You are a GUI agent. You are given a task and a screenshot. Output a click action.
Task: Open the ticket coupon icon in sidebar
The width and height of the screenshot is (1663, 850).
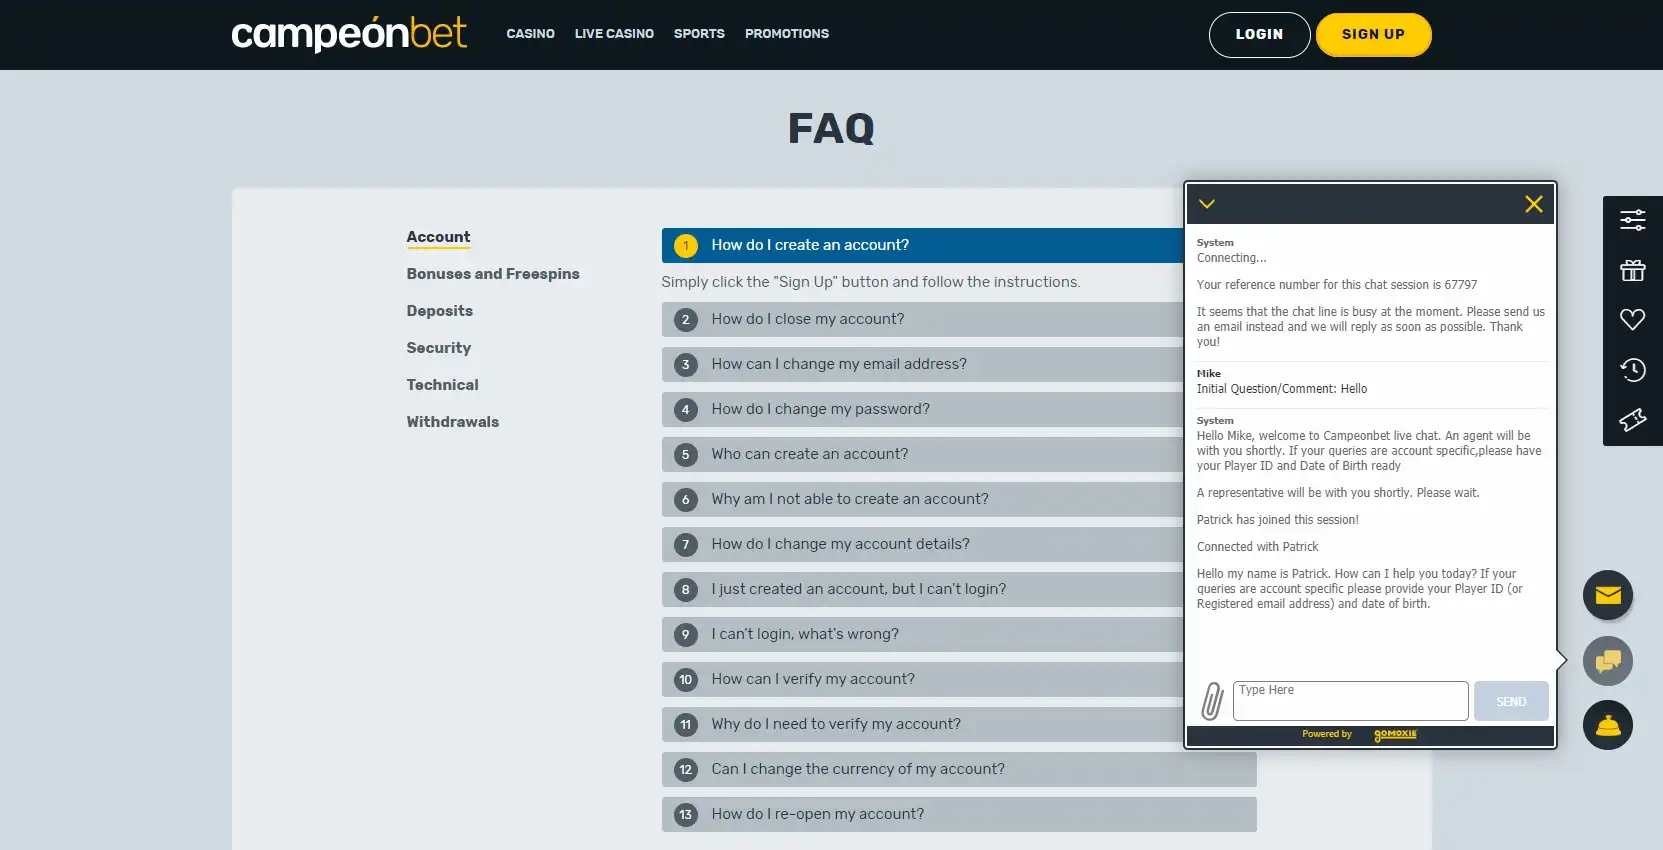[1632, 420]
